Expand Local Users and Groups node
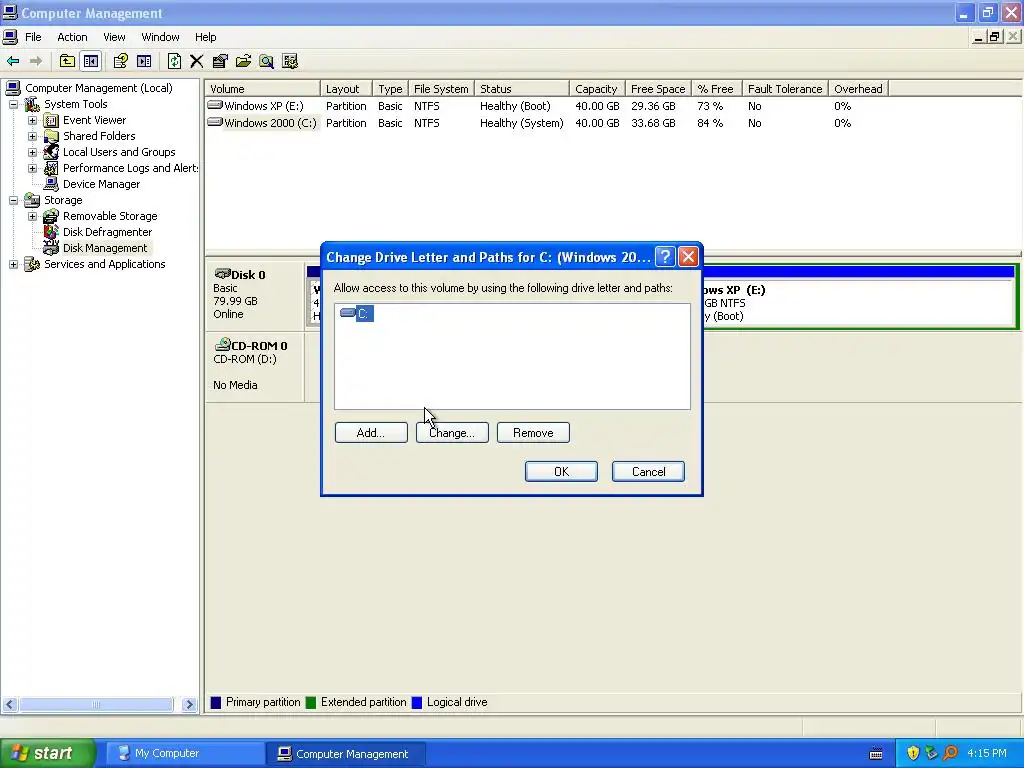 tap(32, 152)
